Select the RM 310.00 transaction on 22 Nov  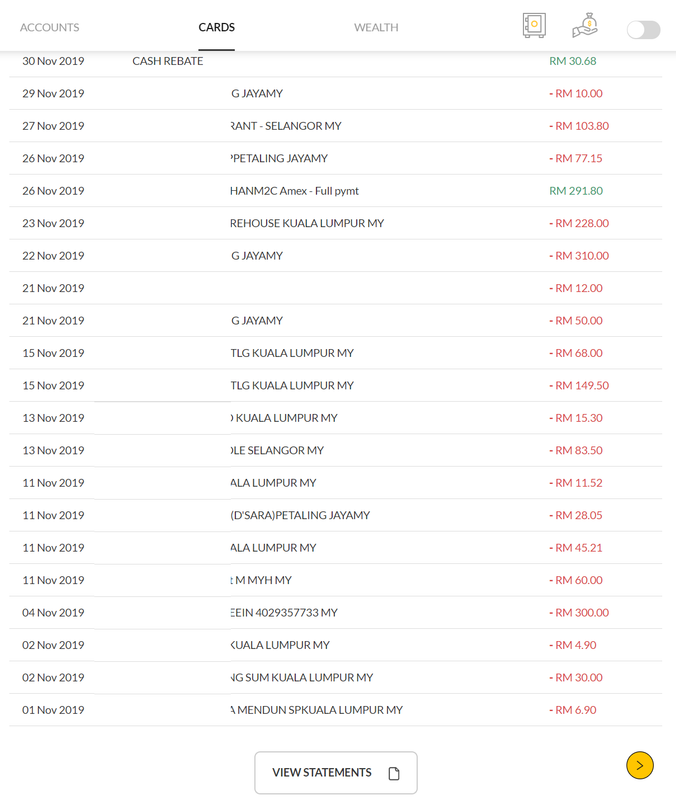(x=336, y=256)
